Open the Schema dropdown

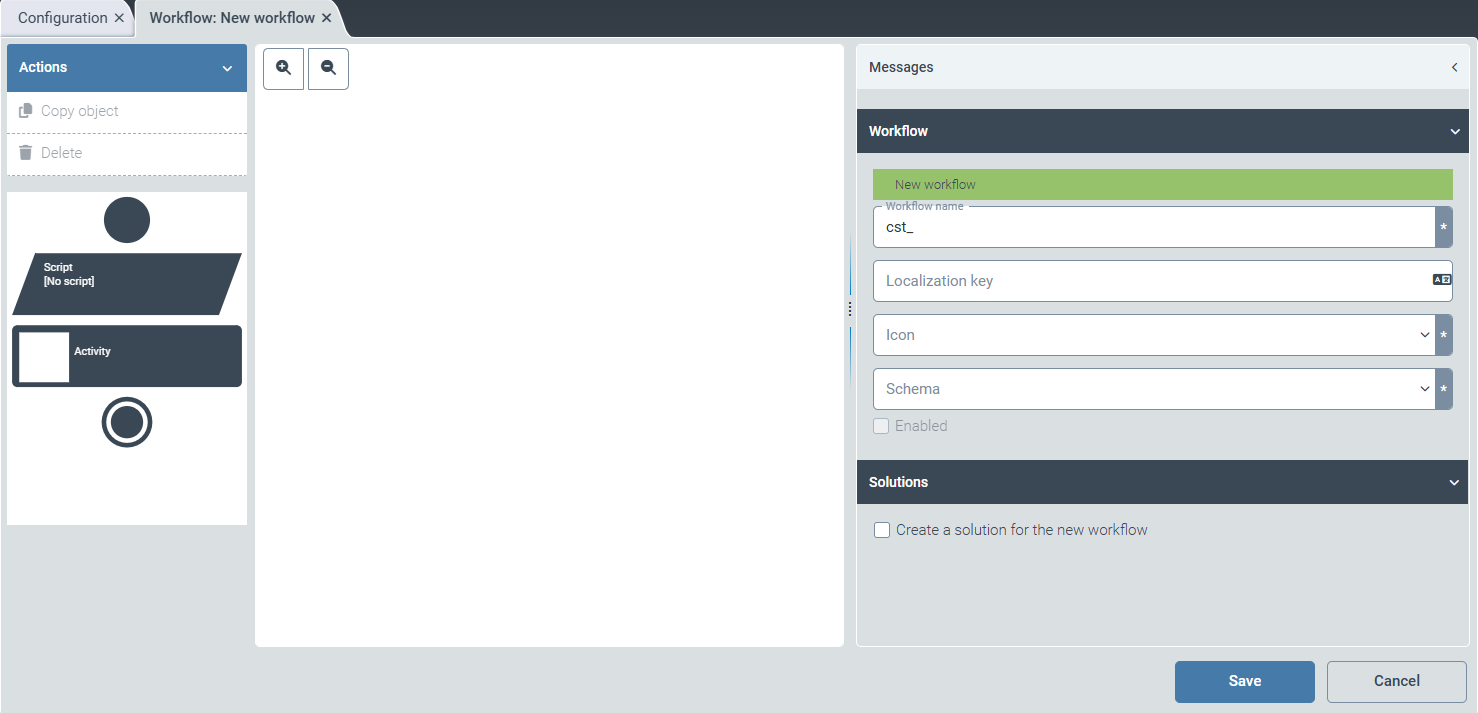pyautogui.click(x=1426, y=389)
